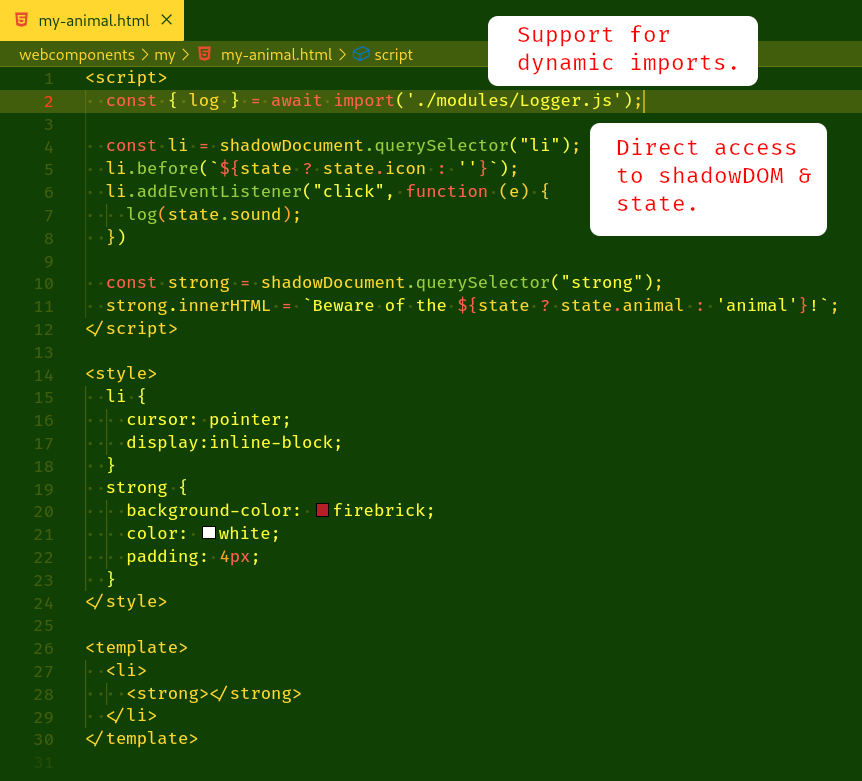Click line number 26 in gutter
The width and height of the screenshot is (862, 781).
(43, 649)
